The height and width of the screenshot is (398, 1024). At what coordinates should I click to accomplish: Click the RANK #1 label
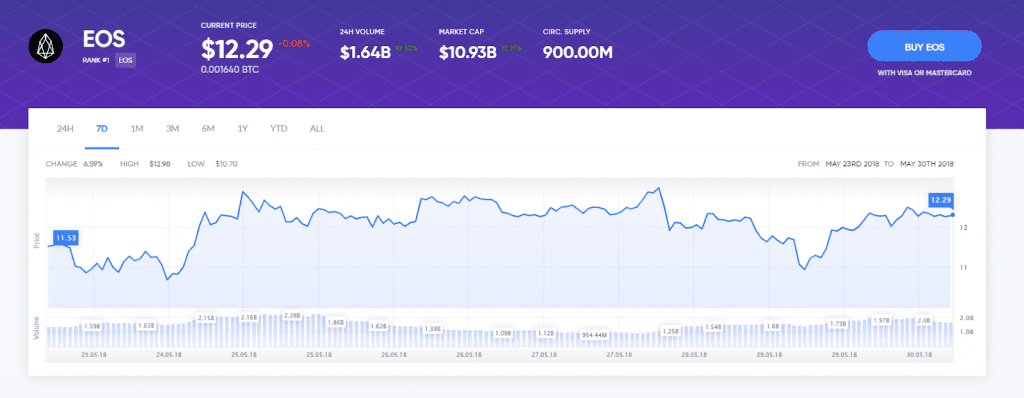coord(96,61)
